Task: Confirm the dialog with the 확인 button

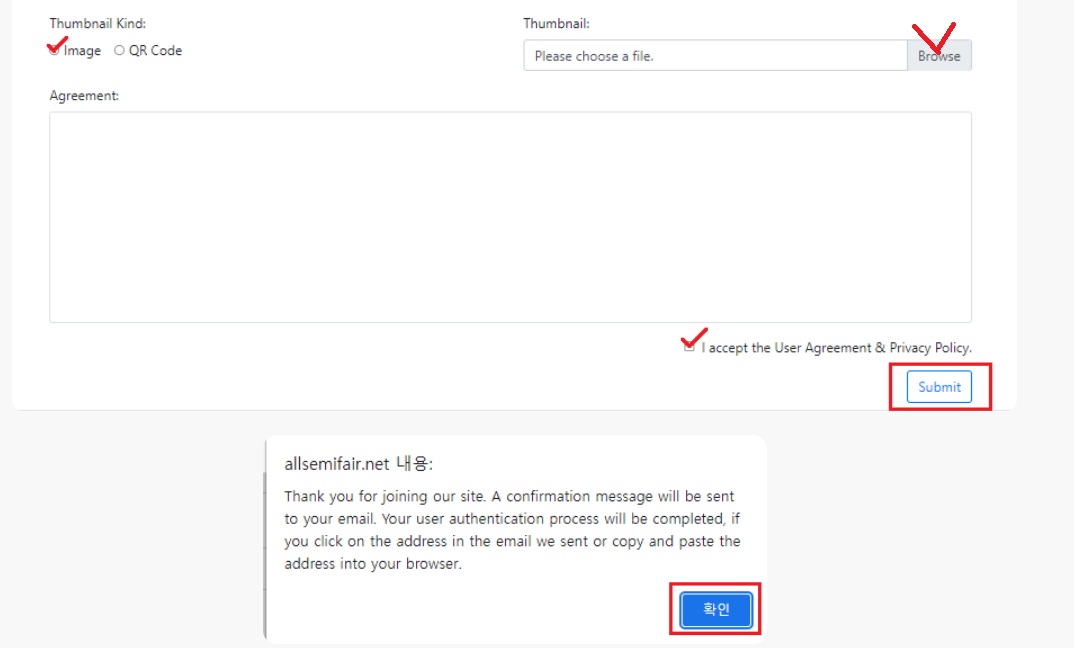Action: coord(716,609)
